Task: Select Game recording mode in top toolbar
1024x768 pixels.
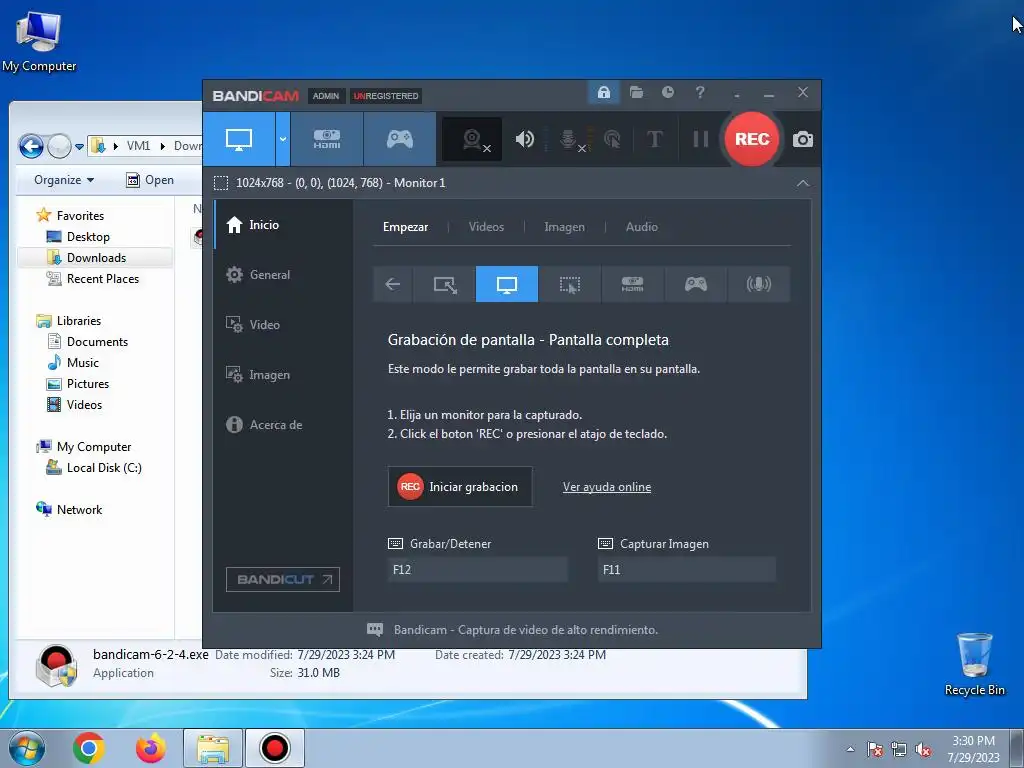Action: click(400, 139)
